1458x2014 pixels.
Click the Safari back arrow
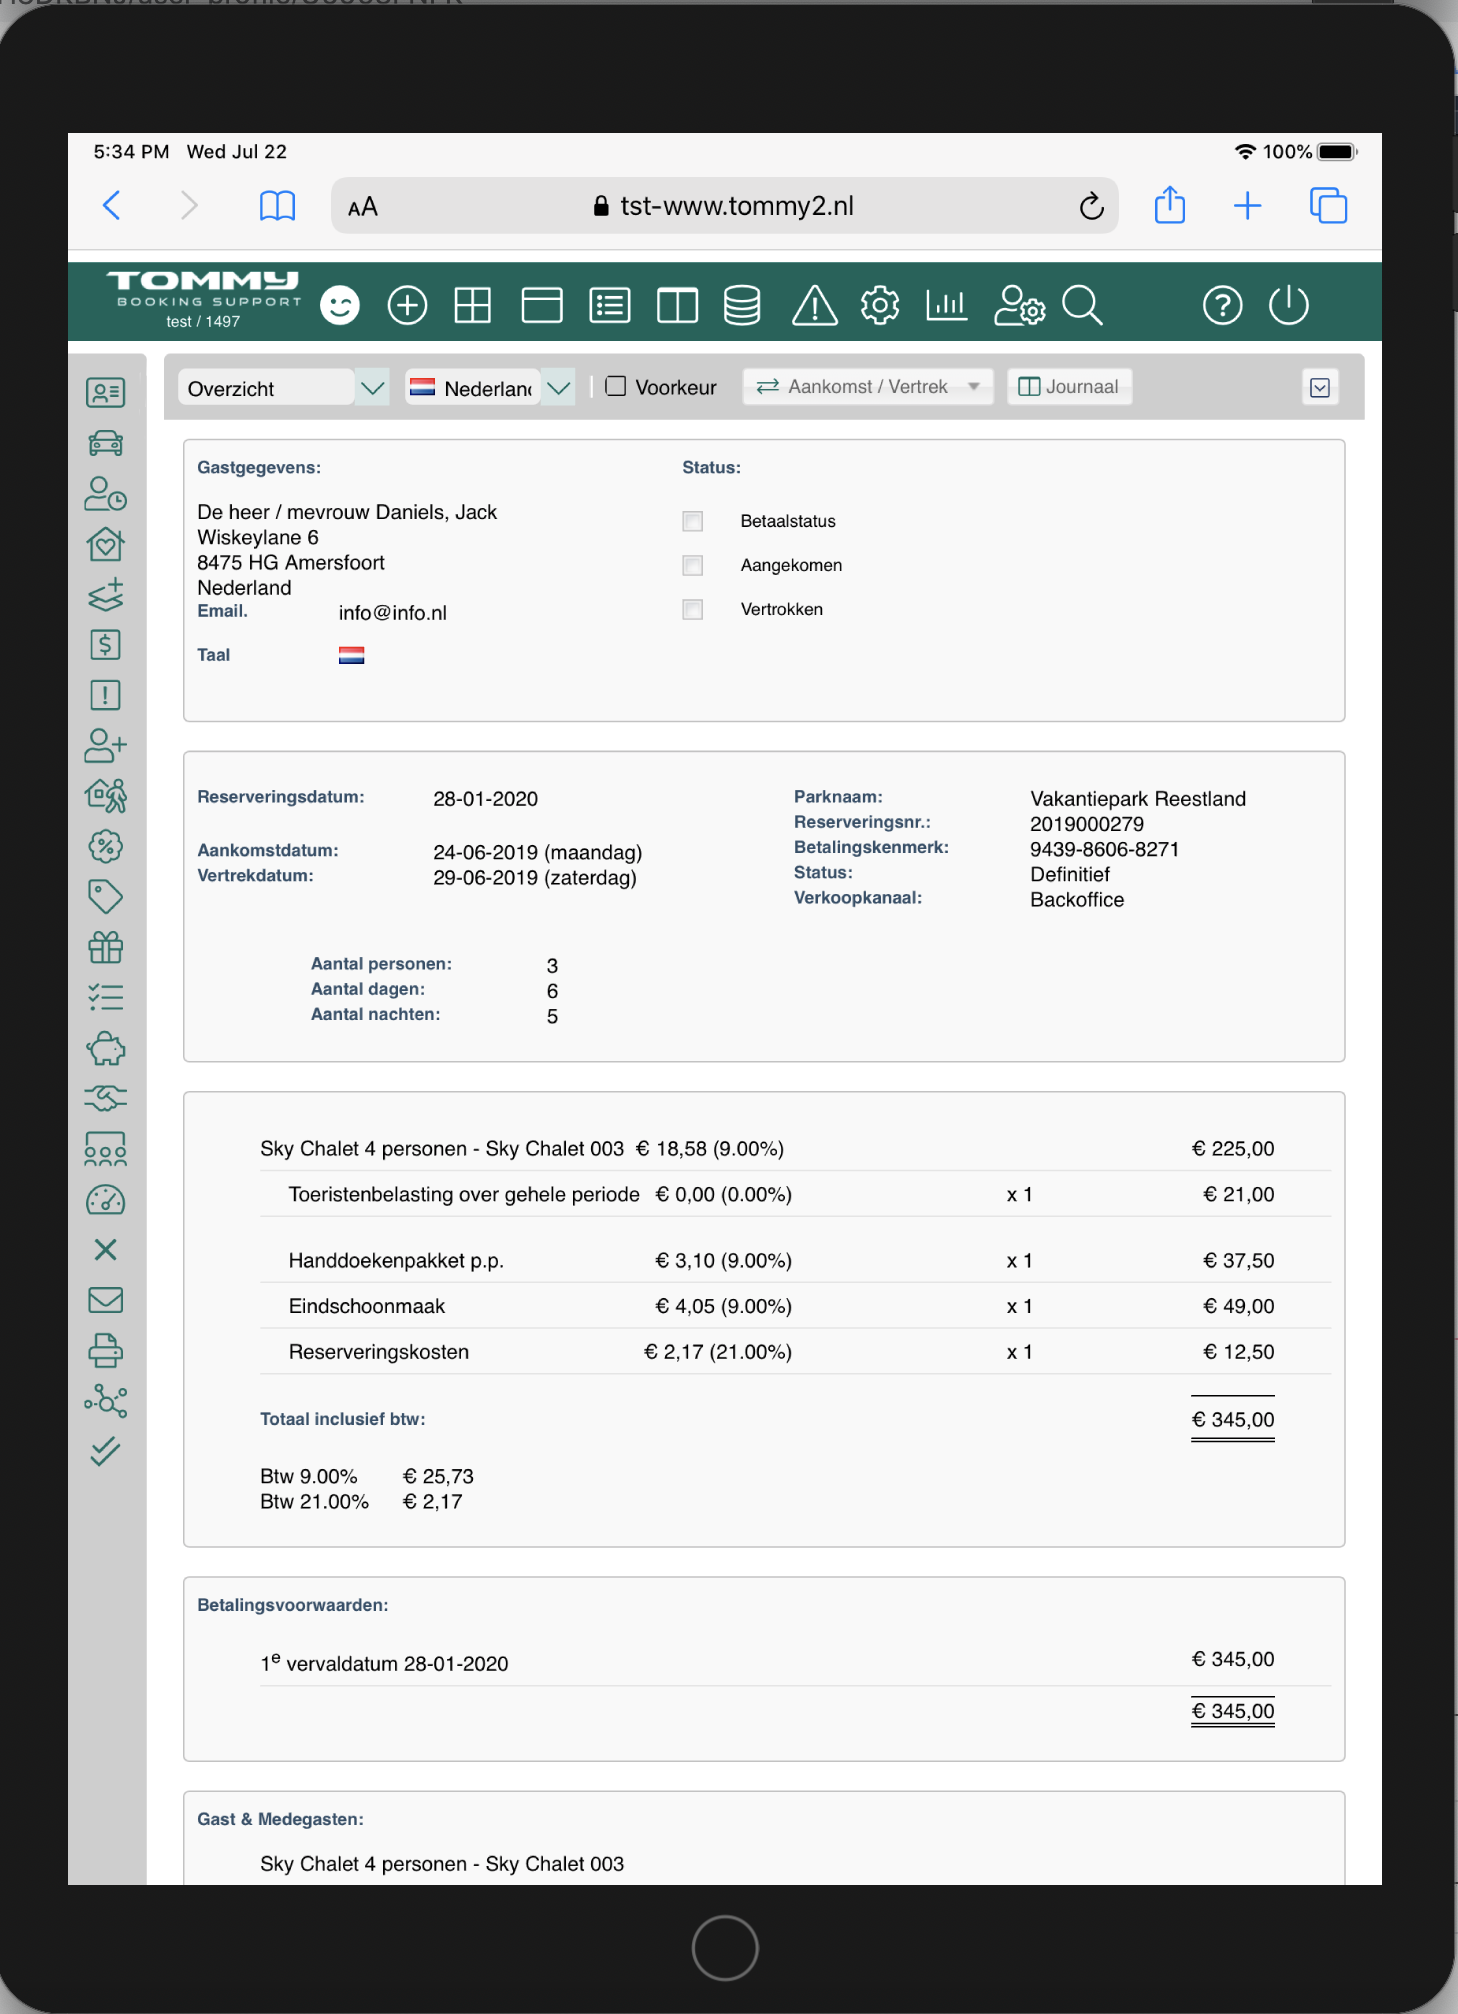point(112,205)
